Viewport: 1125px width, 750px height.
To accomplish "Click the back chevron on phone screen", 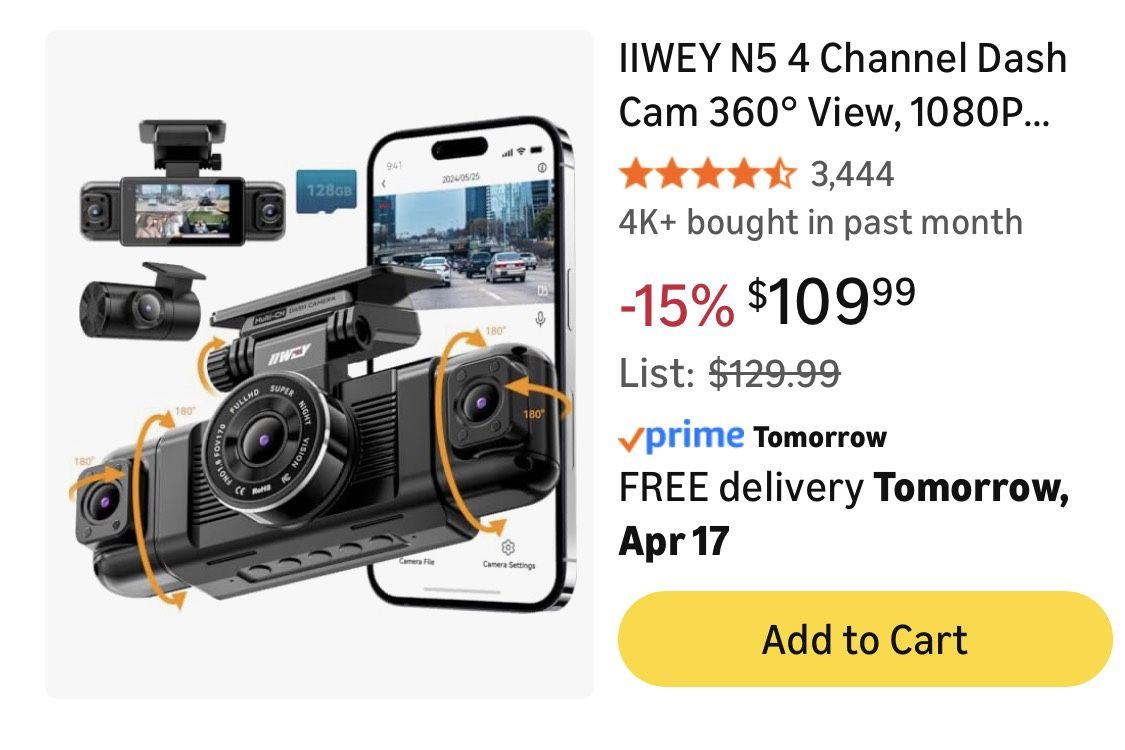I will (384, 184).
